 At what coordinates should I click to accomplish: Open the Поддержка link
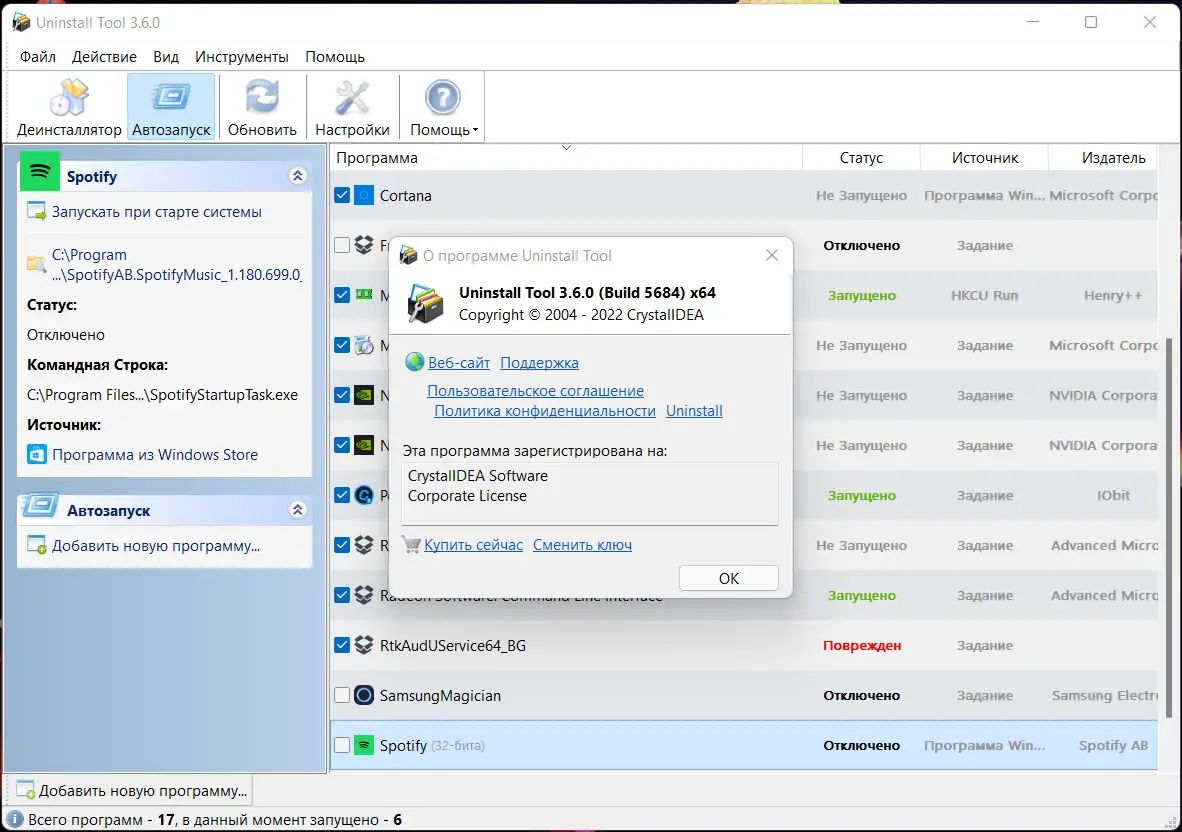pos(540,362)
